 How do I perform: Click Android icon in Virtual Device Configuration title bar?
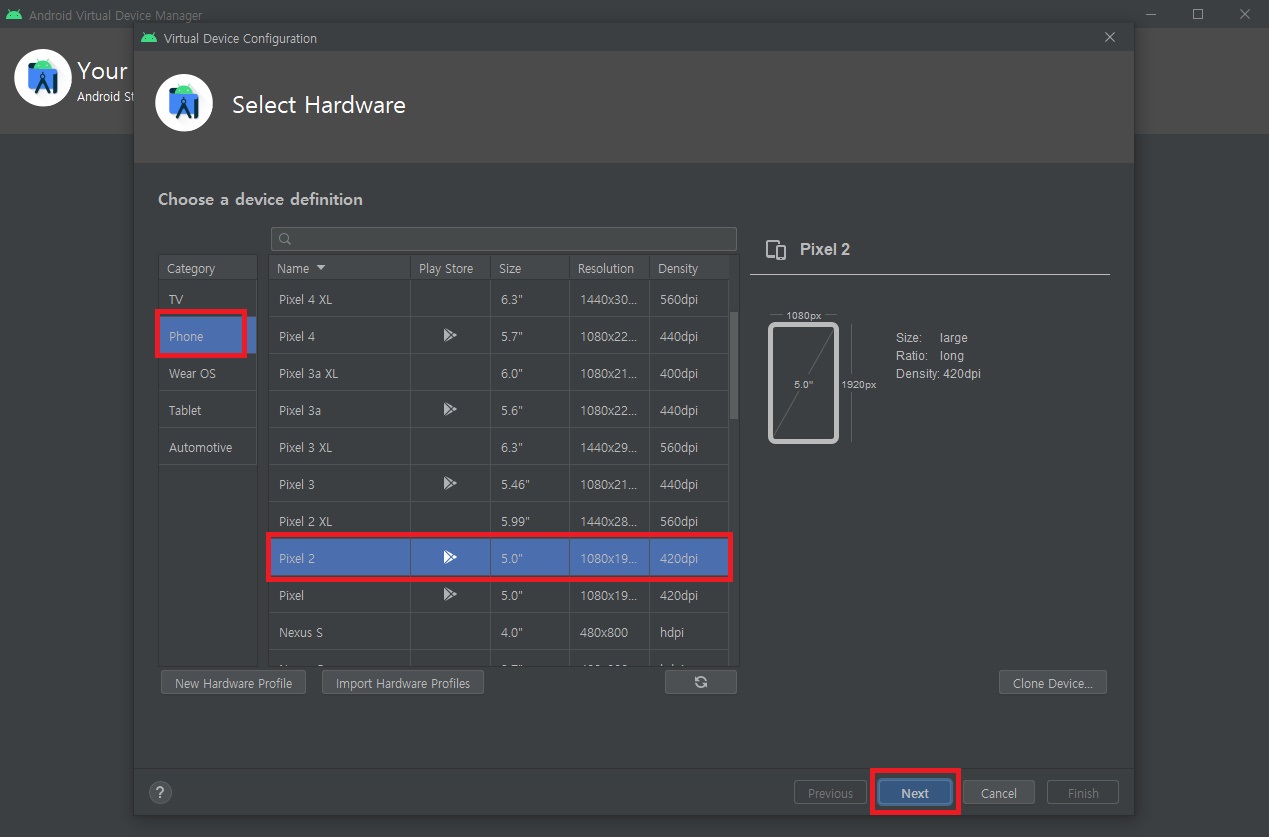[x=149, y=38]
